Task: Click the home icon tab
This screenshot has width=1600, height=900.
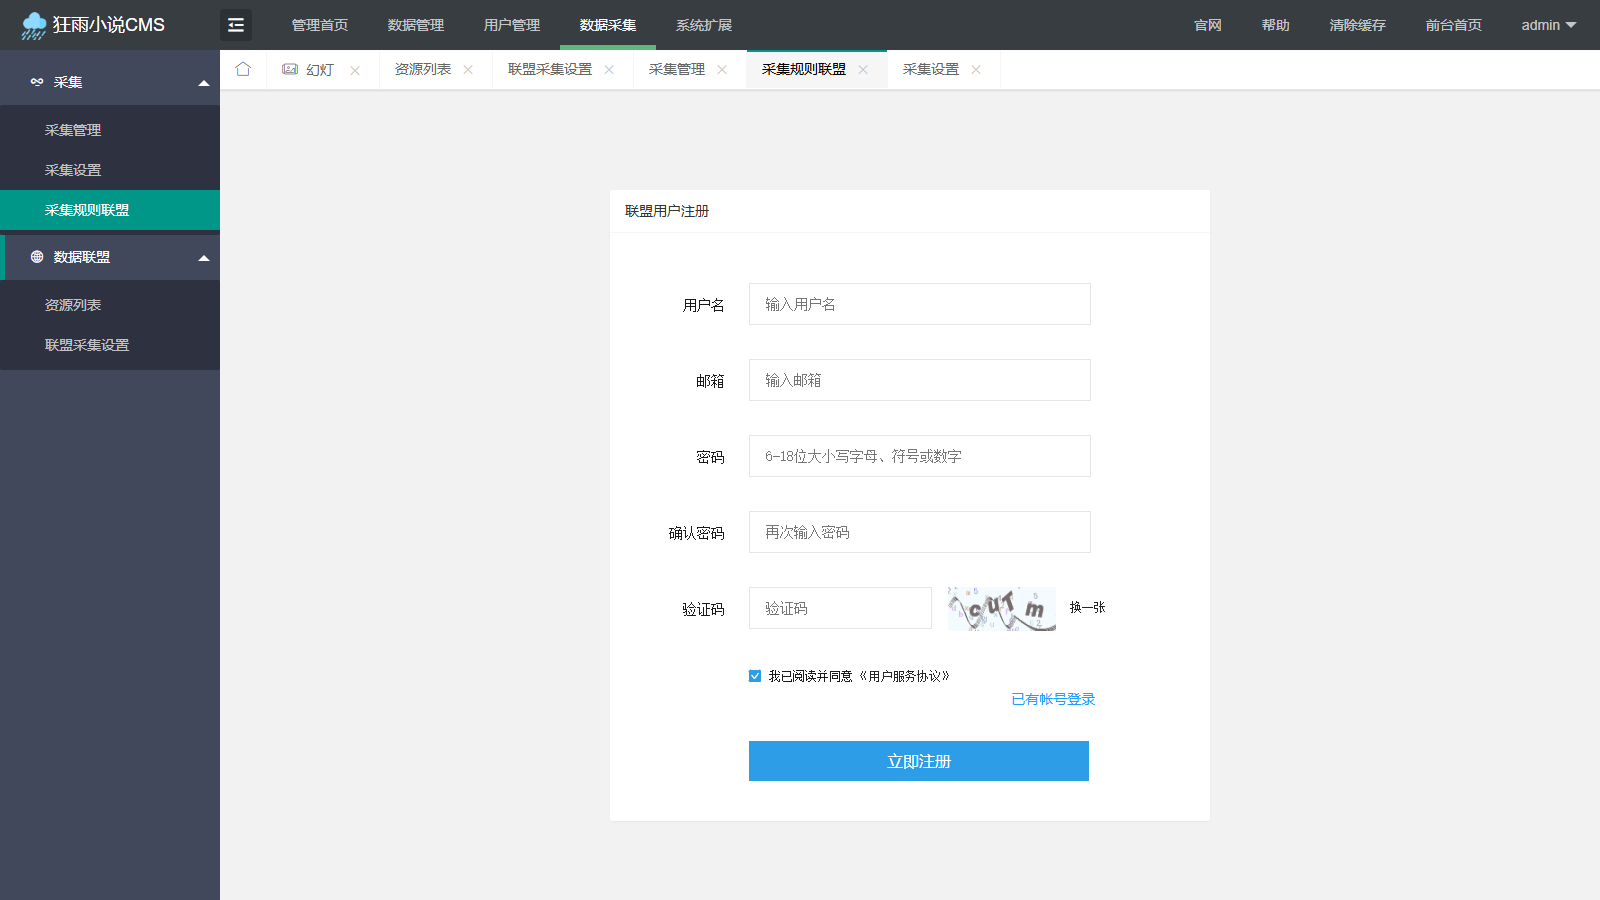Action: click(243, 69)
